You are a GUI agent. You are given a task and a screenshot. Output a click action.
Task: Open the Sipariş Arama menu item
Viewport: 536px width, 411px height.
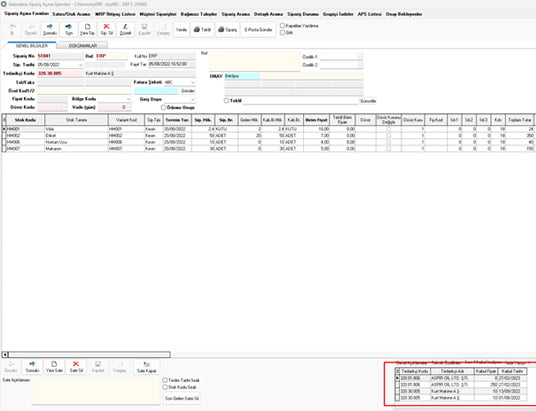tap(236, 14)
